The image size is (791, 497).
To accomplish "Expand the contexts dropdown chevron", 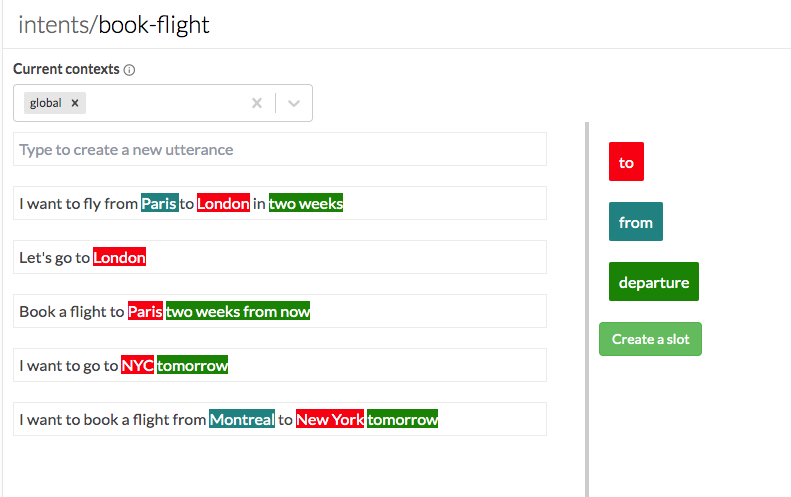I will tap(294, 103).
